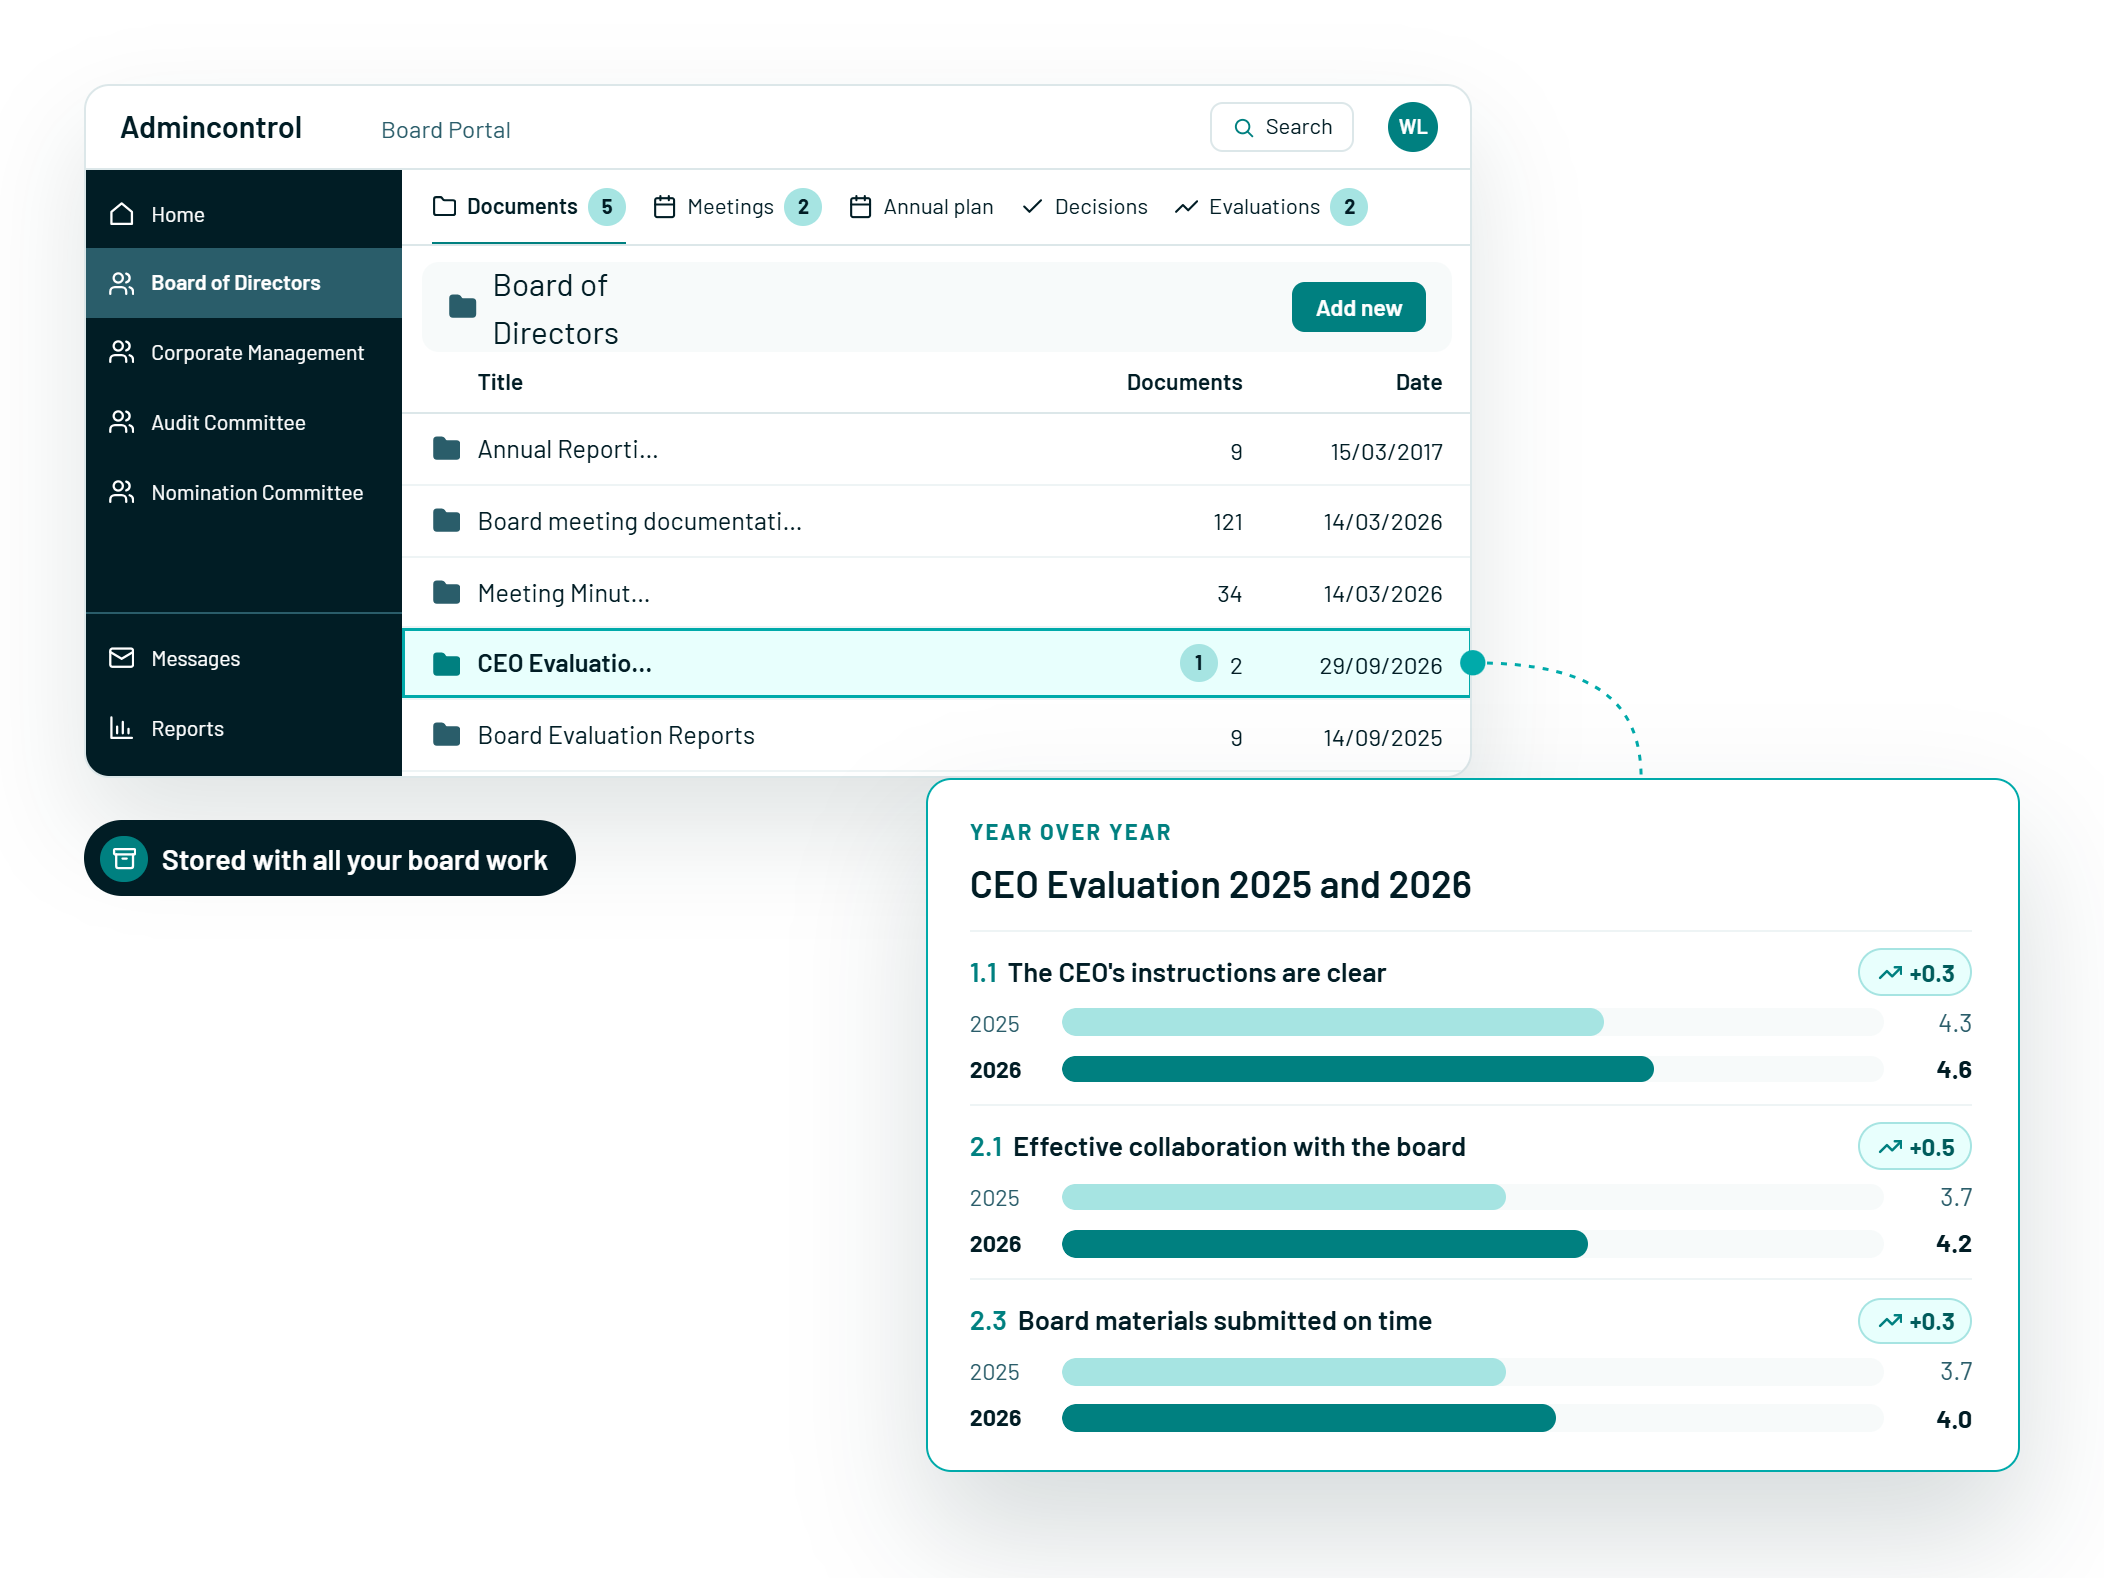Select Board of Directors in sidebar
Viewport: 2104px width, 1578px height.
click(244, 283)
